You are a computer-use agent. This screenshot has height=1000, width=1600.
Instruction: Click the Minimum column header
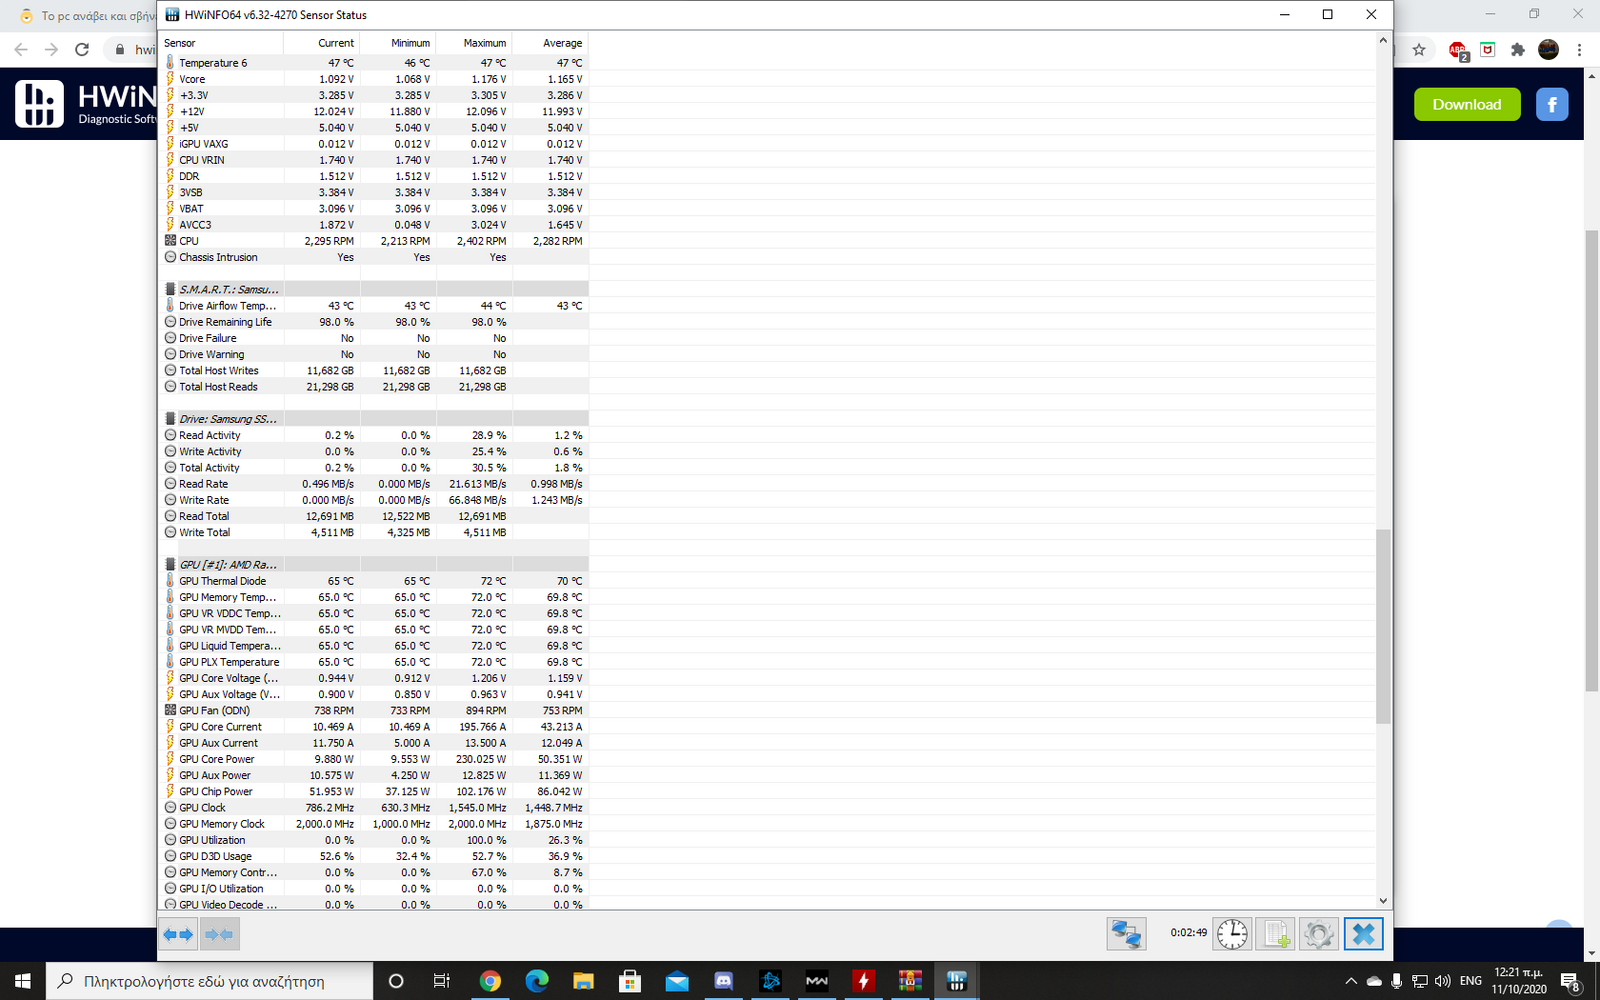pos(398,43)
